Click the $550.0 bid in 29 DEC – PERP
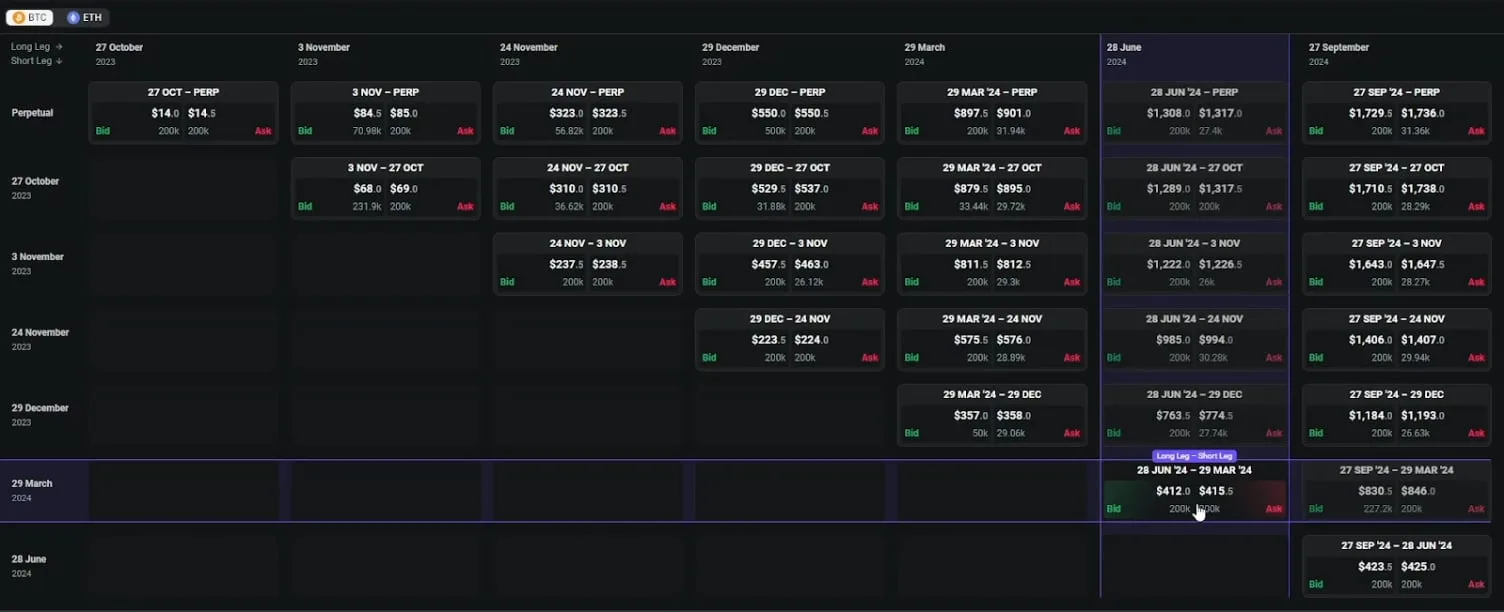1504x612 pixels. tap(769, 113)
